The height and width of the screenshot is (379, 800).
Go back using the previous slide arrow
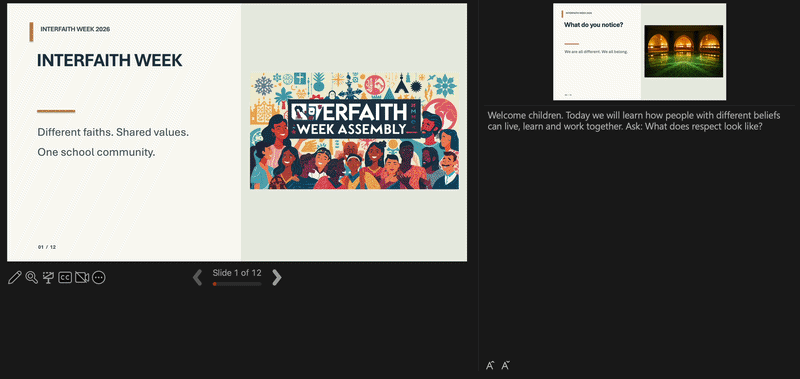(197, 277)
